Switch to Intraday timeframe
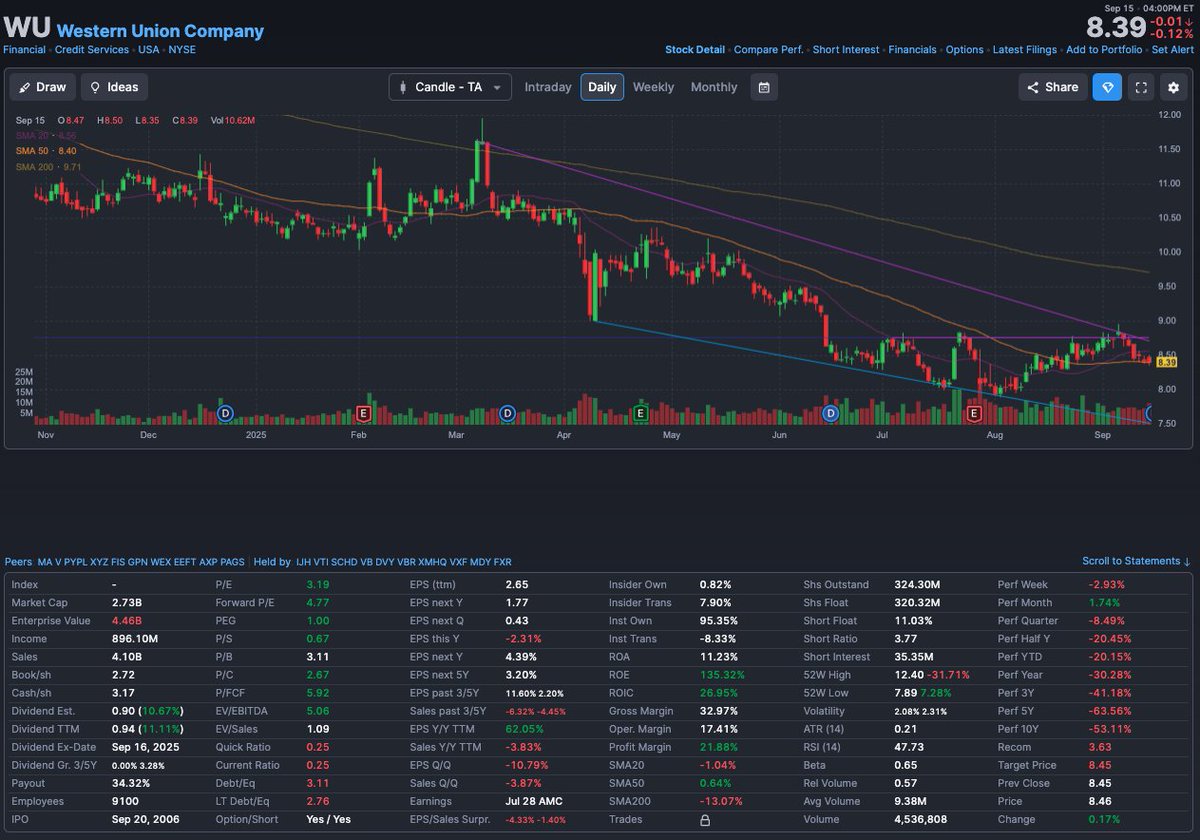This screenshot has height=840, width=1200. coord(548,87)
